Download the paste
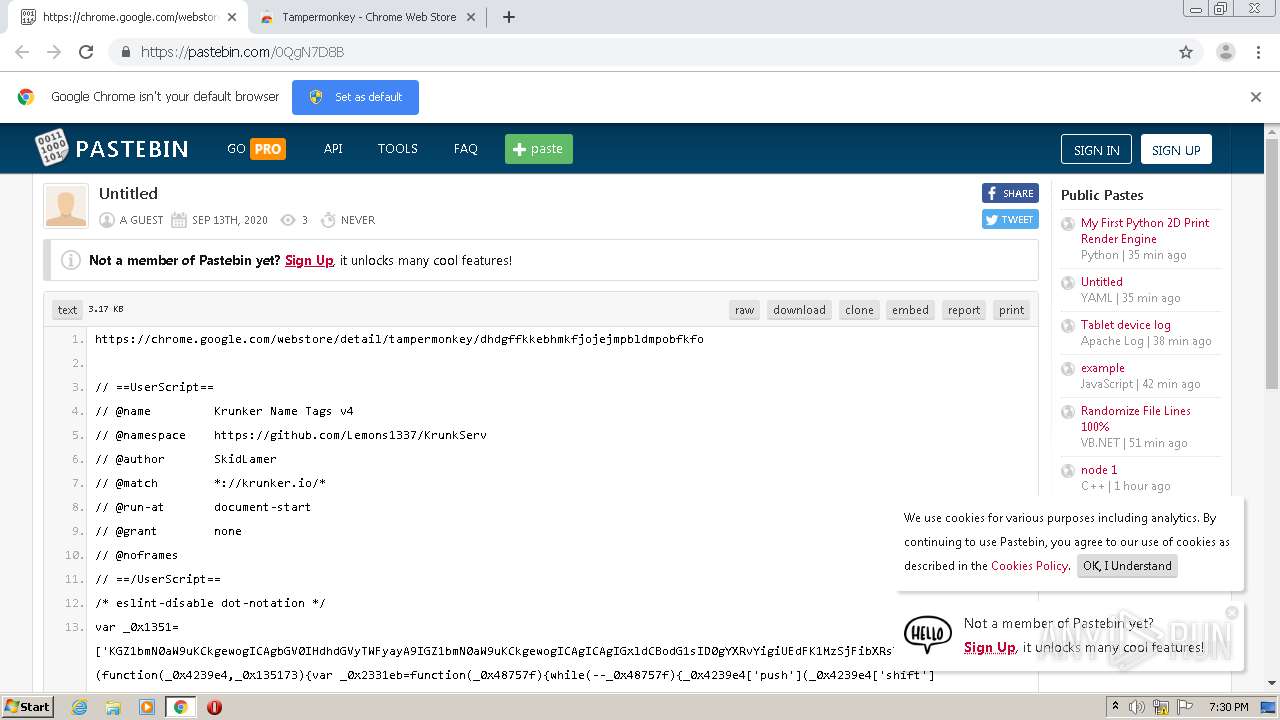The height and width of the screenshot is (720, 1280). pyautogui.click(x=799, y=310)
